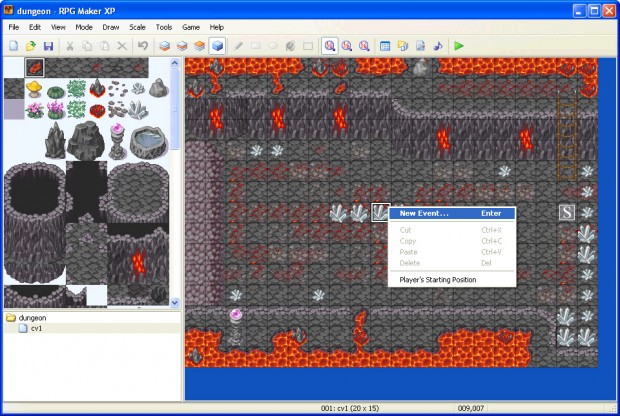
Task: Open the Sound Test music note icon
Action: [x=438, y=46]
